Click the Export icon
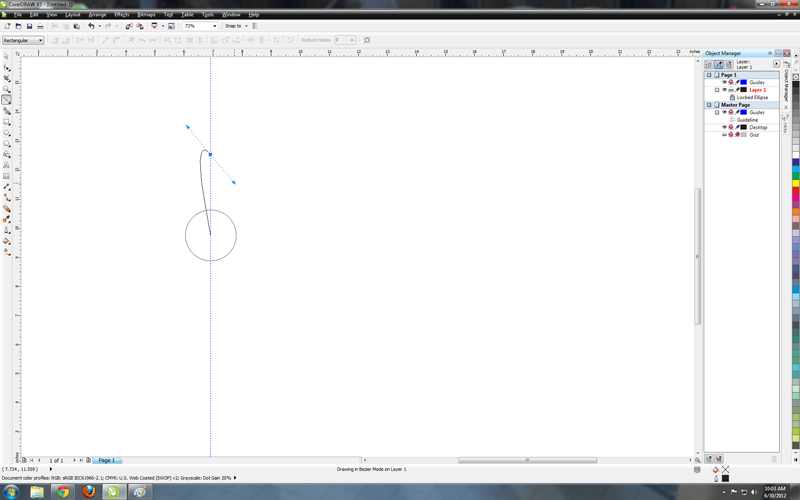The height and width of the screenshot is (500, 800). (x=140, y=26)
